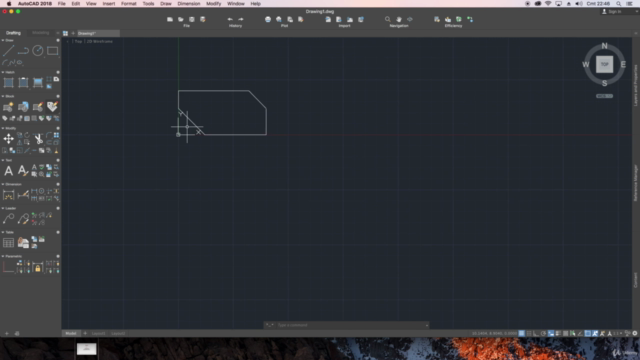640x360 pixels.
Task: Select the Rotate tool
Action: (x=27, y=135)
